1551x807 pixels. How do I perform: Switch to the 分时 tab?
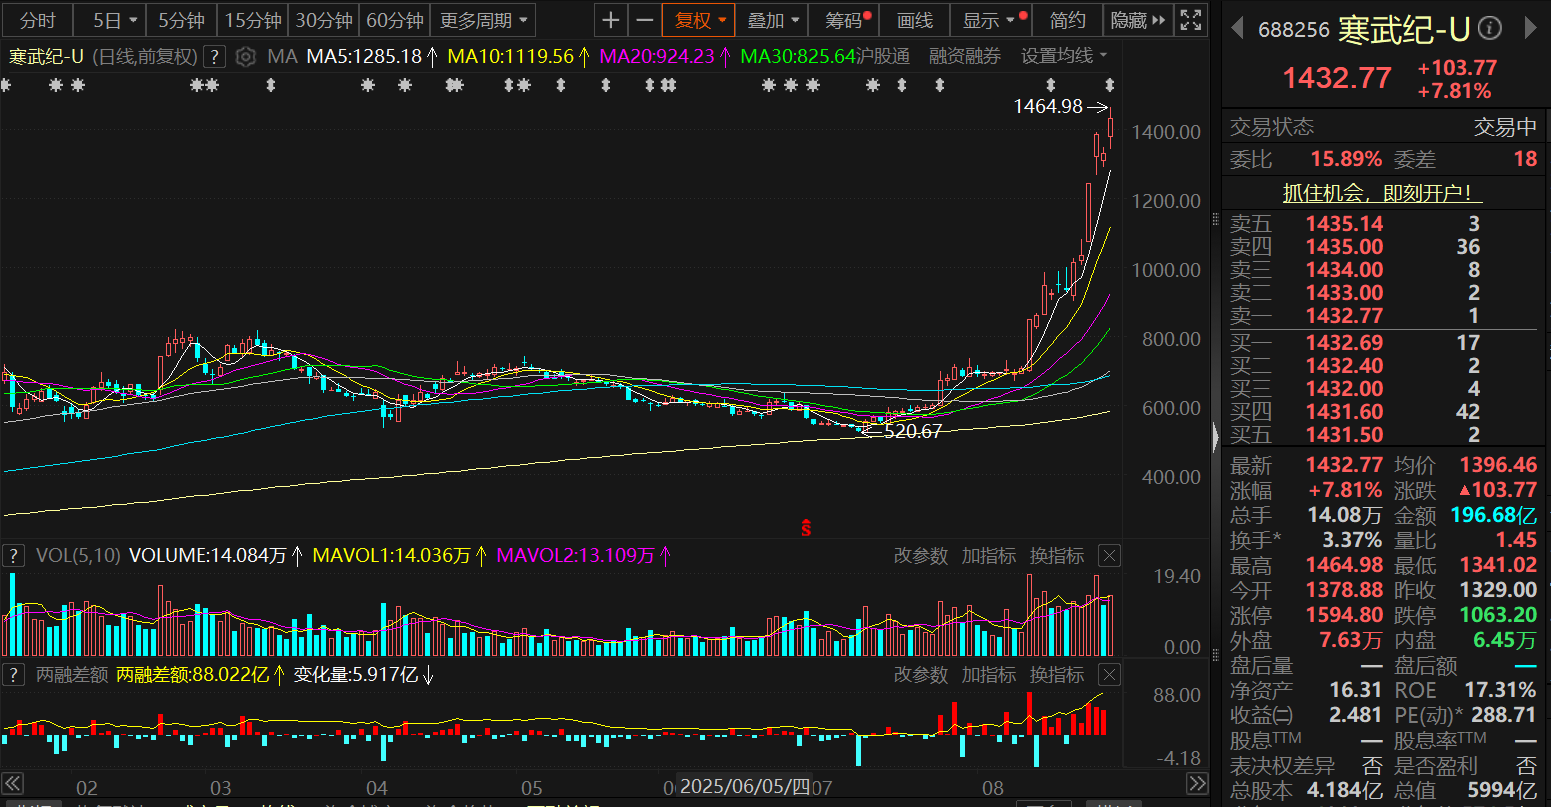38,20
